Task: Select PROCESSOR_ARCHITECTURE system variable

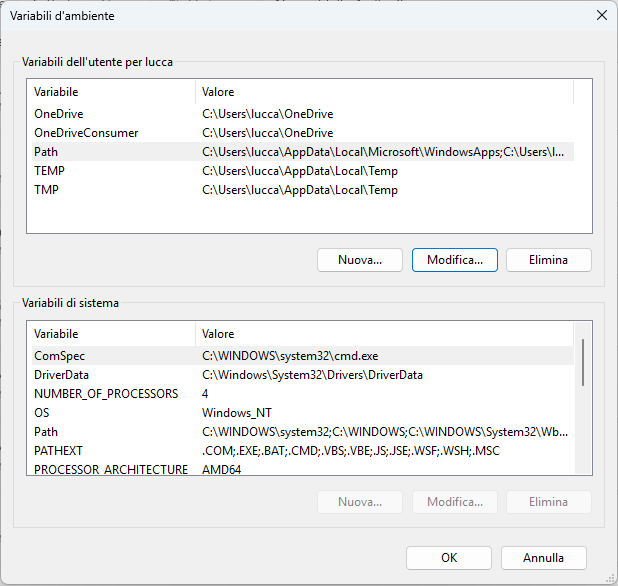Action: (110, 469)
